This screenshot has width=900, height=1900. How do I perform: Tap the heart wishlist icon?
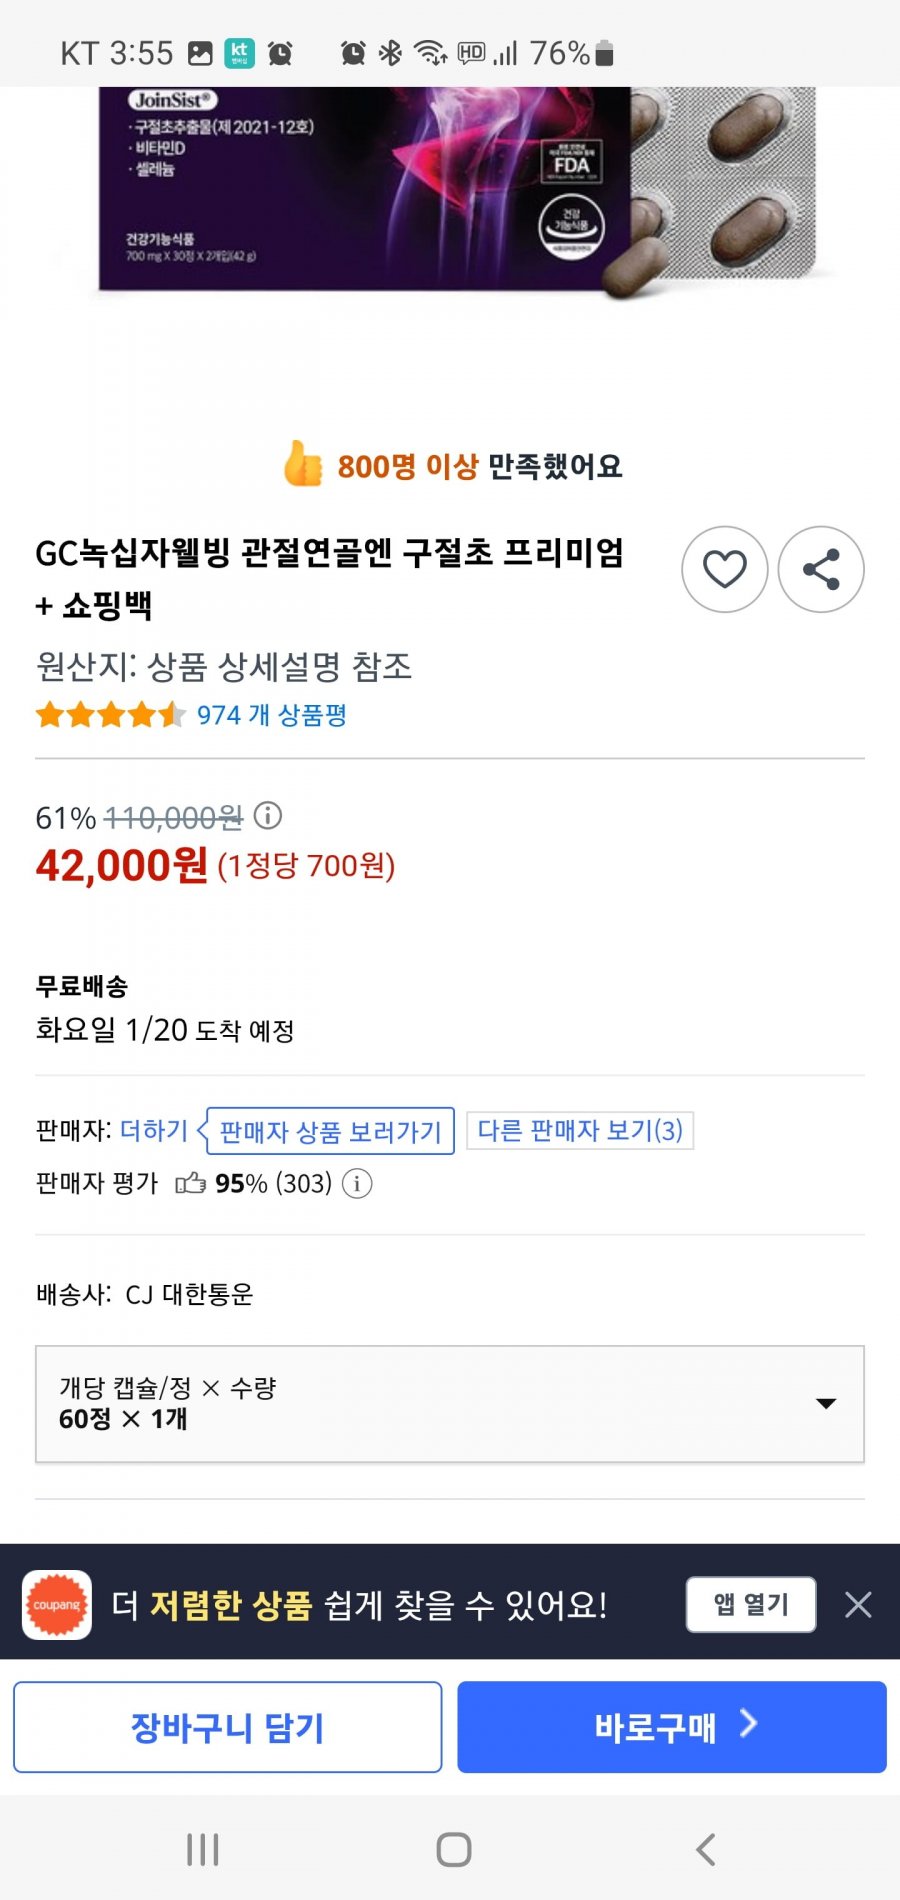tap(724, 570)
